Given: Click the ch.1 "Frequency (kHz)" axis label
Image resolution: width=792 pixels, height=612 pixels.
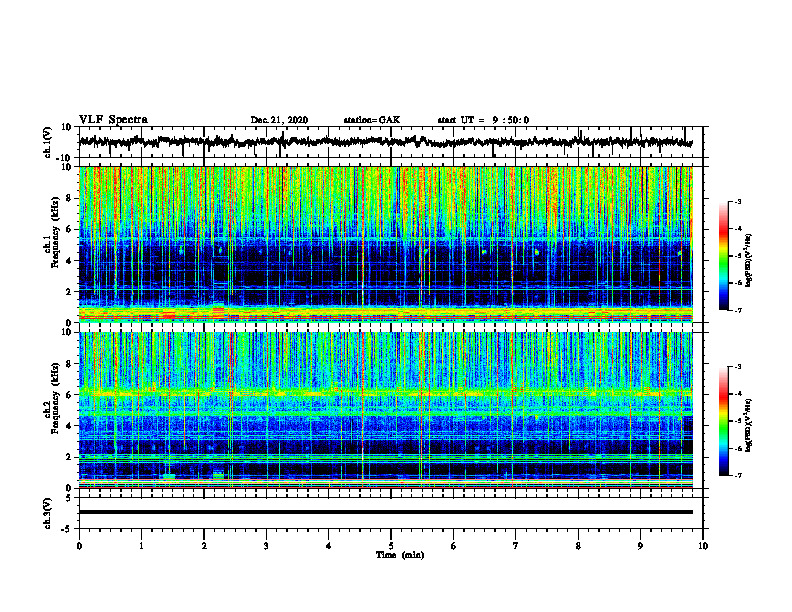Looking at the screenshot, I should point(55,232).
